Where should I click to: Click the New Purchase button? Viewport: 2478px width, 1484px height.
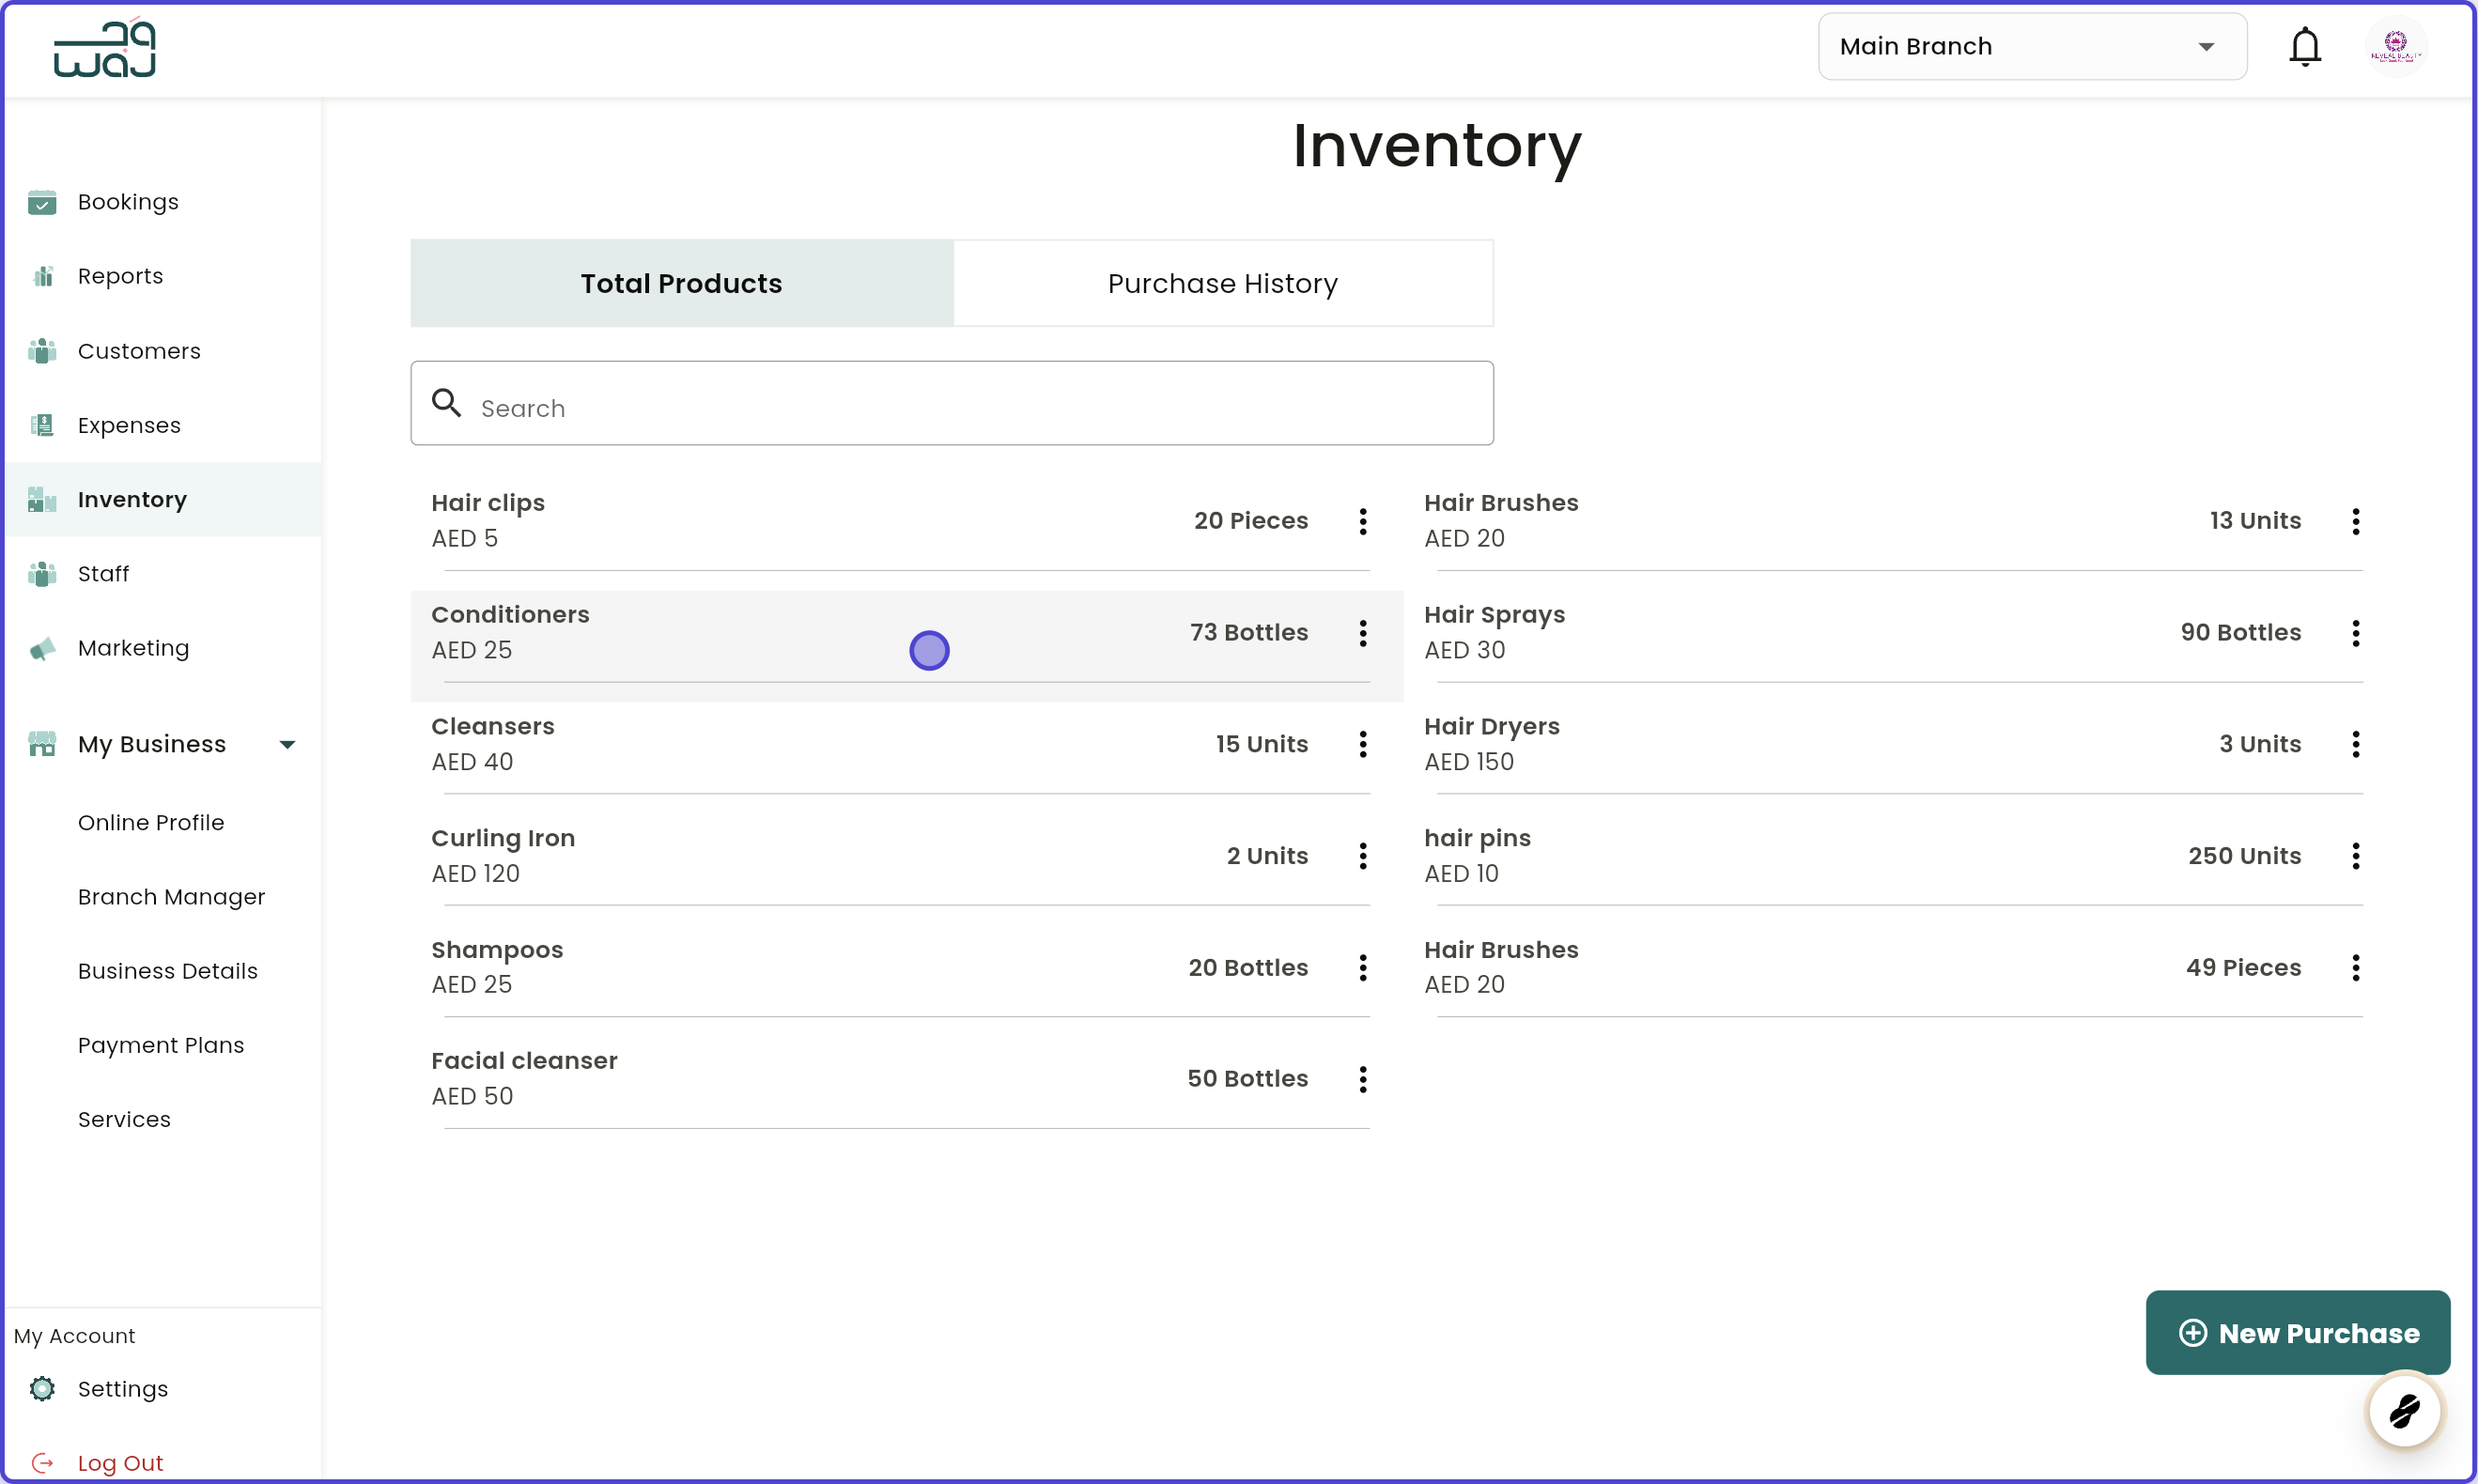pyautogui.click(x=2297, y=1332)
